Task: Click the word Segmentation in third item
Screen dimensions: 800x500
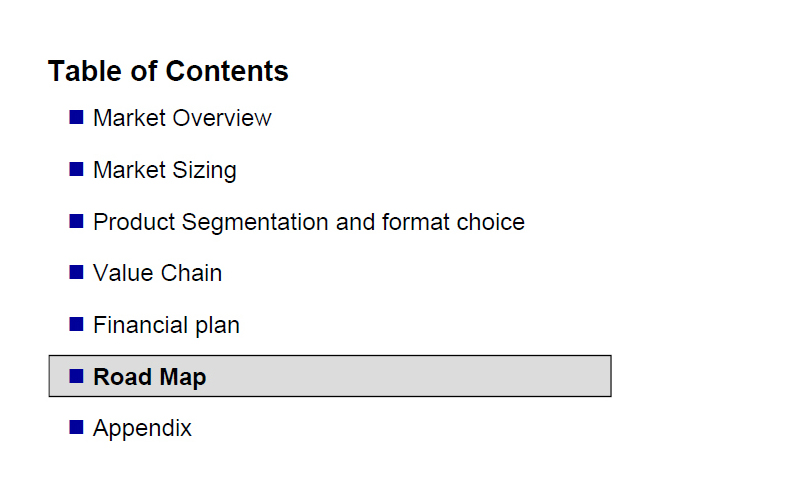Action: click(255, 222)
